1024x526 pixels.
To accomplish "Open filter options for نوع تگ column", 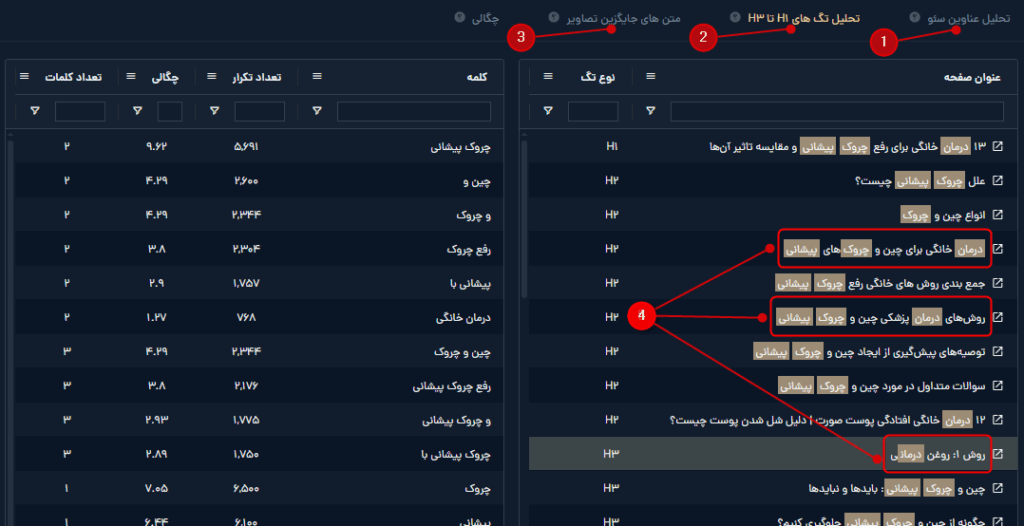I will point(548,111).
